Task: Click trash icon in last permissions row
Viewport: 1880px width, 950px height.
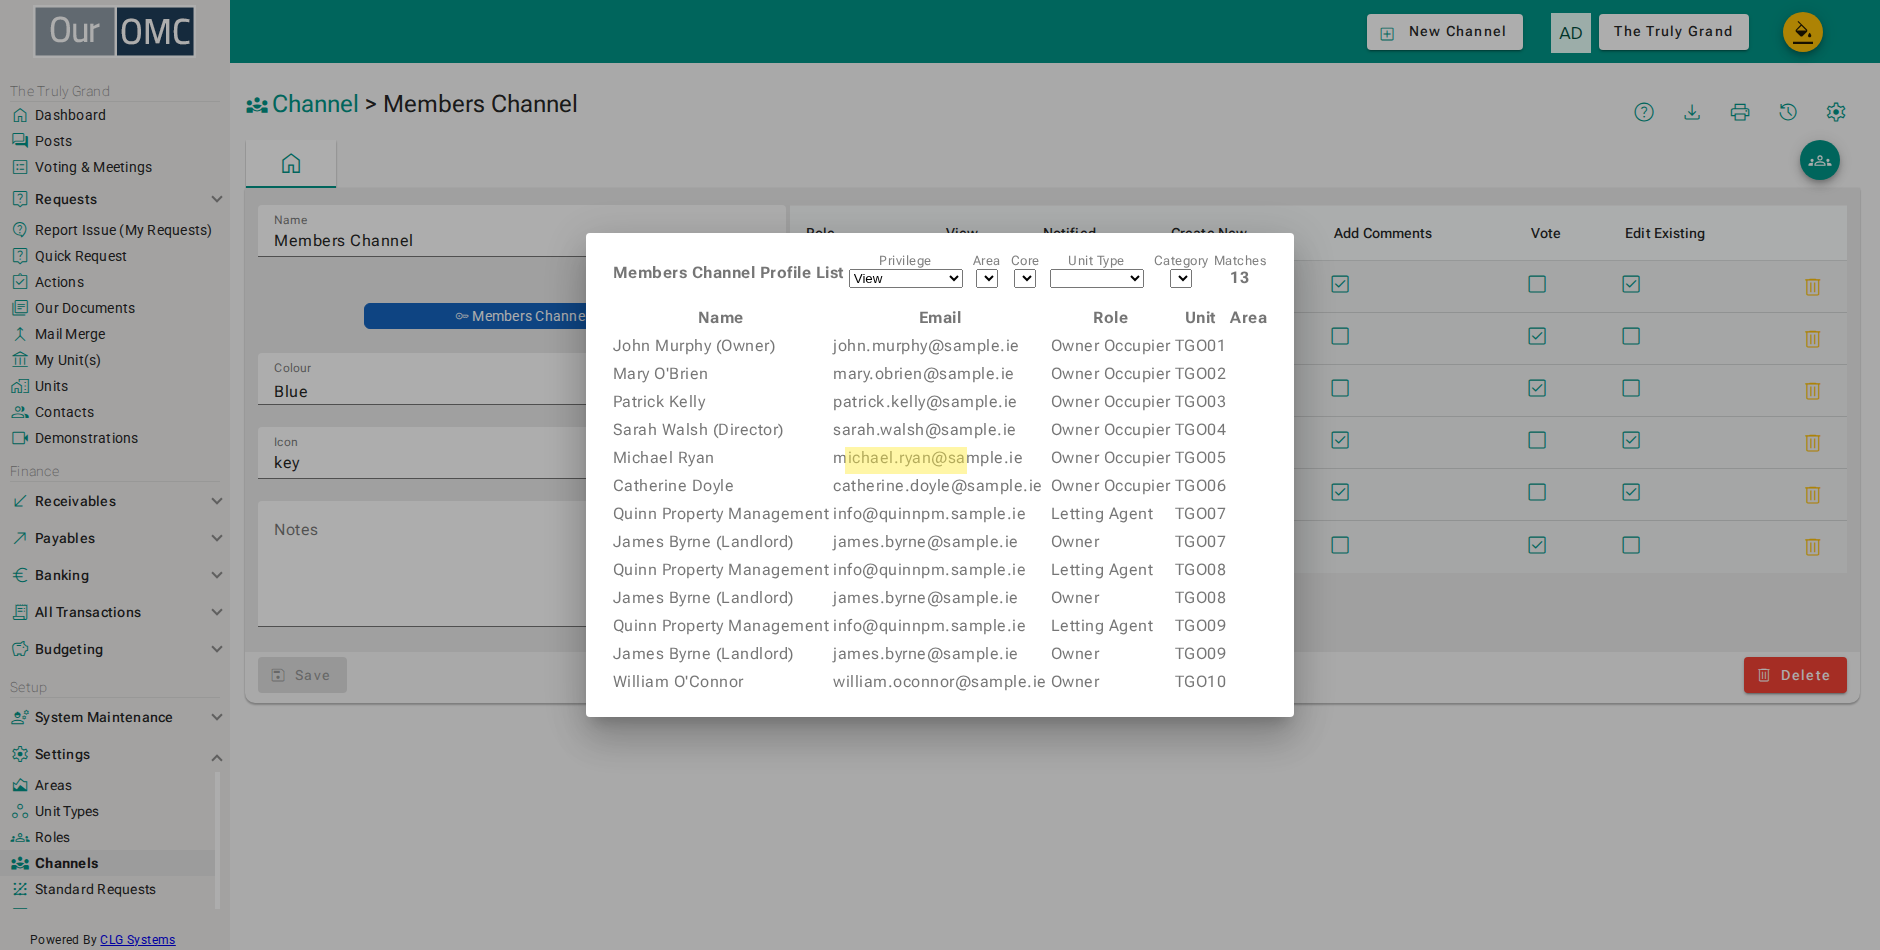Action: [1812, 547]
